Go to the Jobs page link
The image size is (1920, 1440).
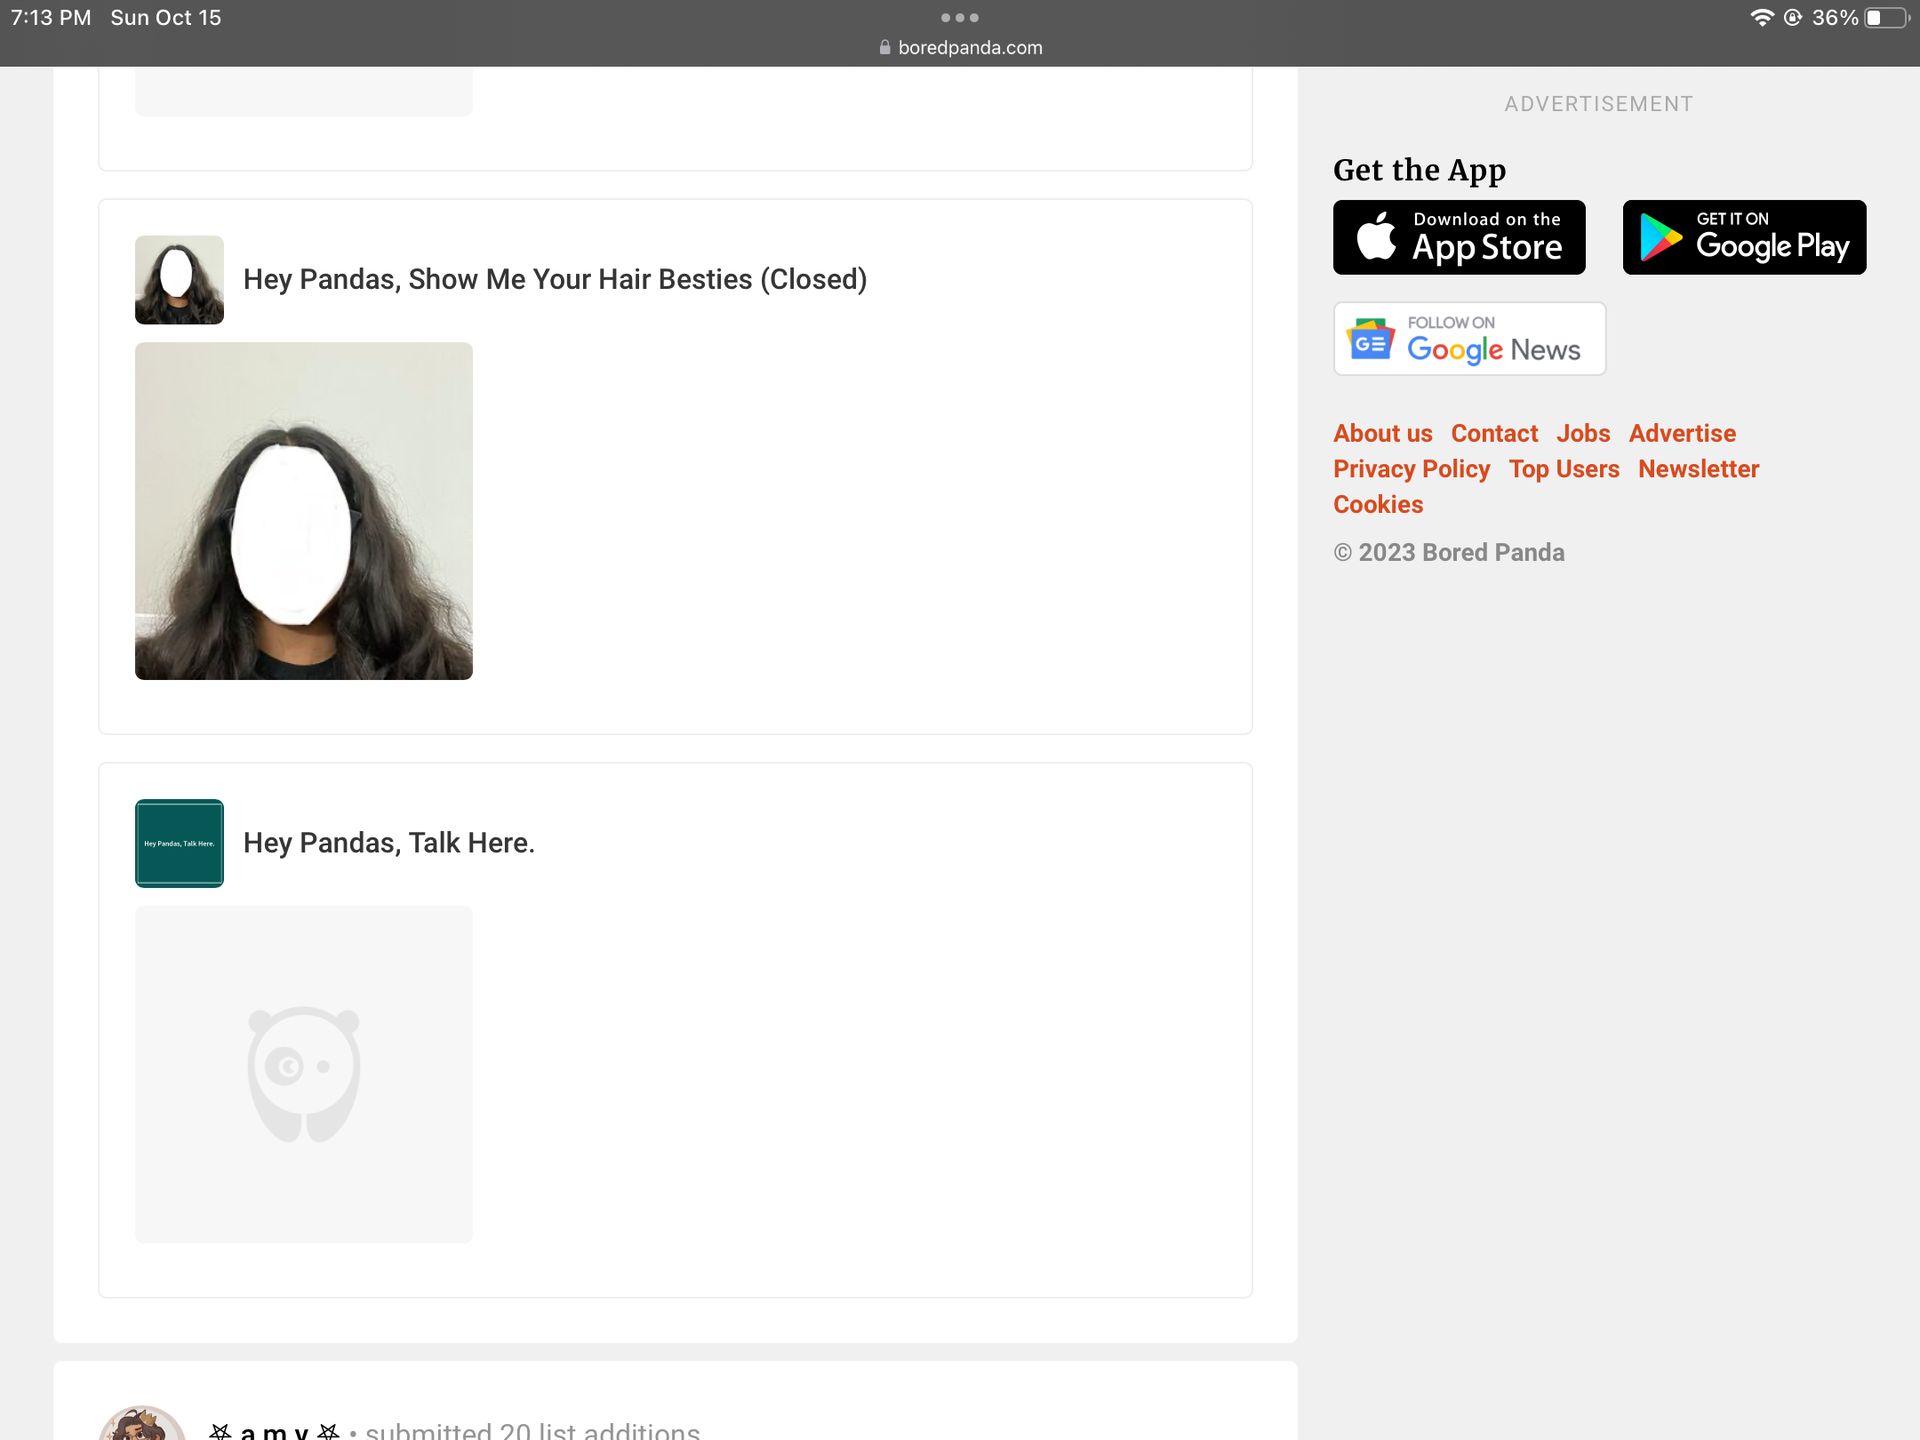[x=1583, y=433]
